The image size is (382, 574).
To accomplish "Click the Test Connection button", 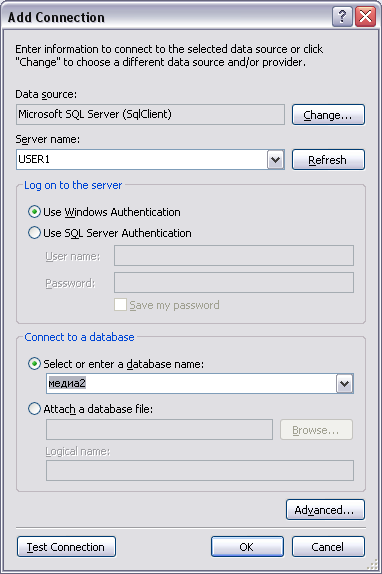I will [66, 547].
